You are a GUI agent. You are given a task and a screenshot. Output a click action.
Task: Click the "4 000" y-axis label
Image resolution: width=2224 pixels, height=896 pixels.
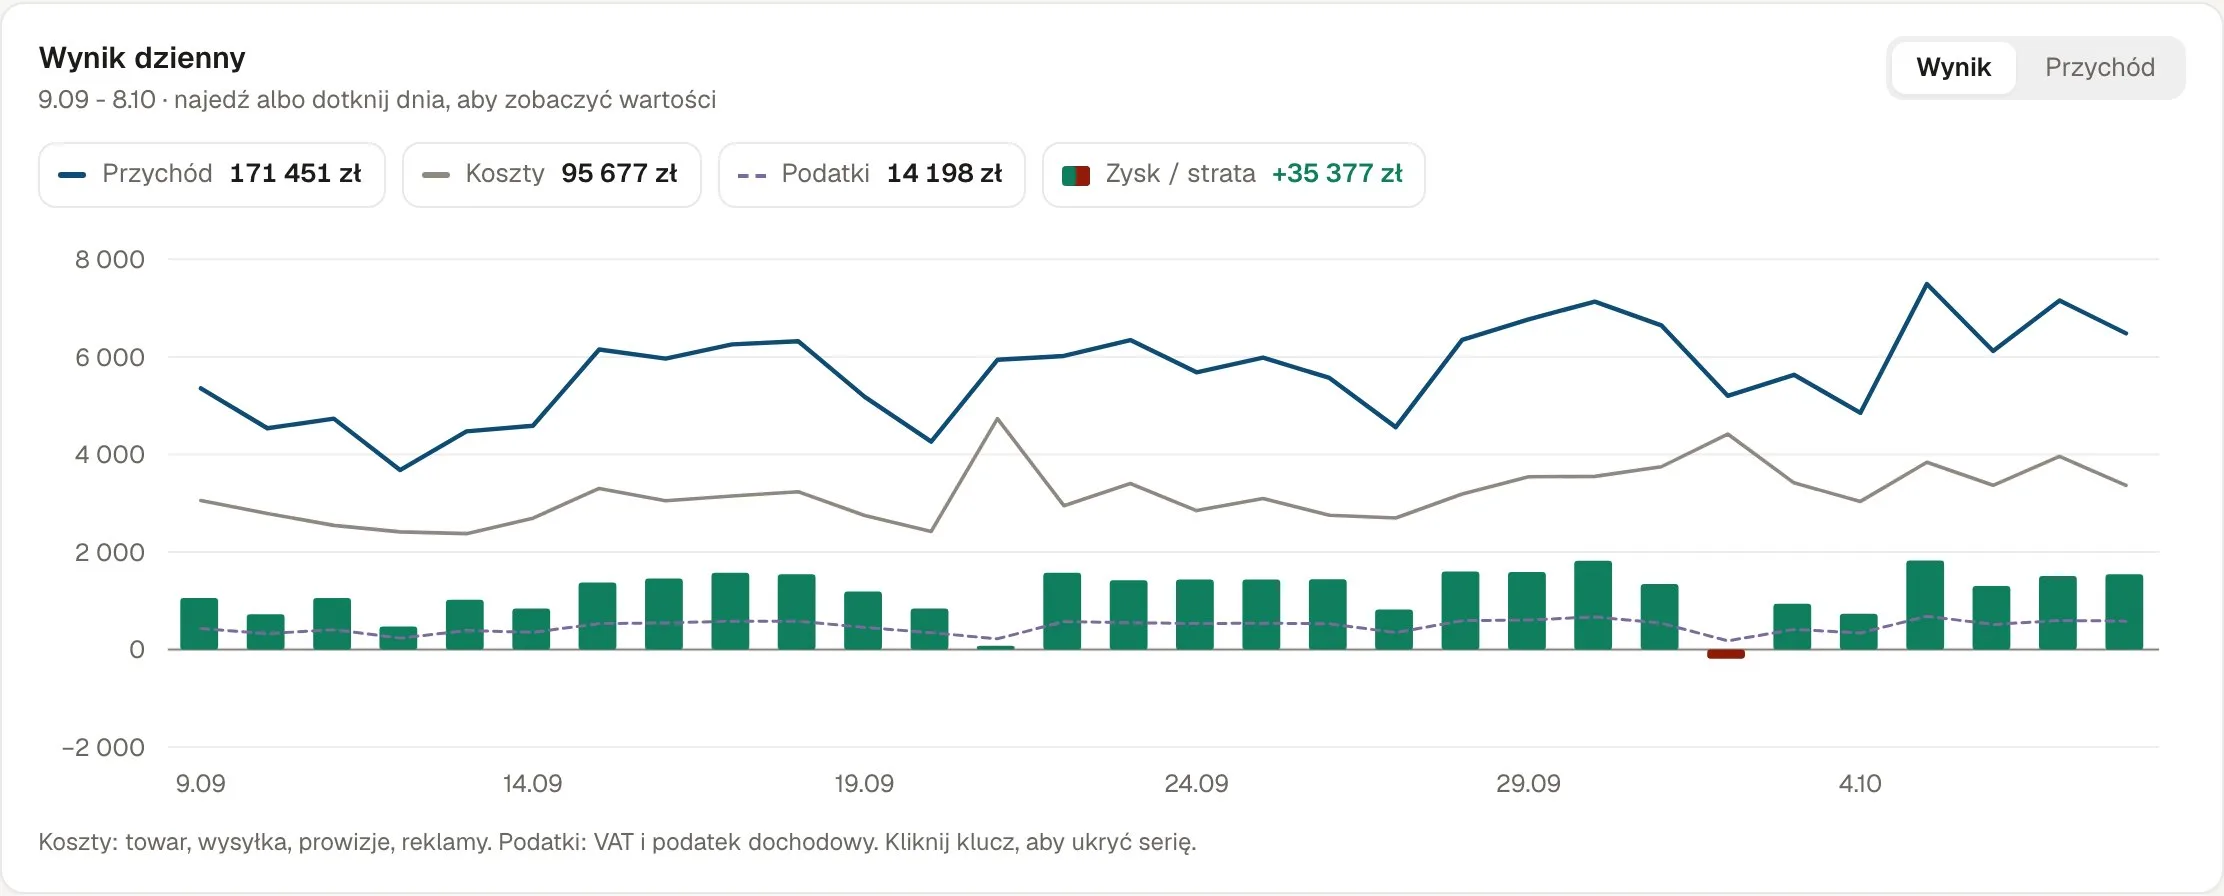(x=110, y=455)
